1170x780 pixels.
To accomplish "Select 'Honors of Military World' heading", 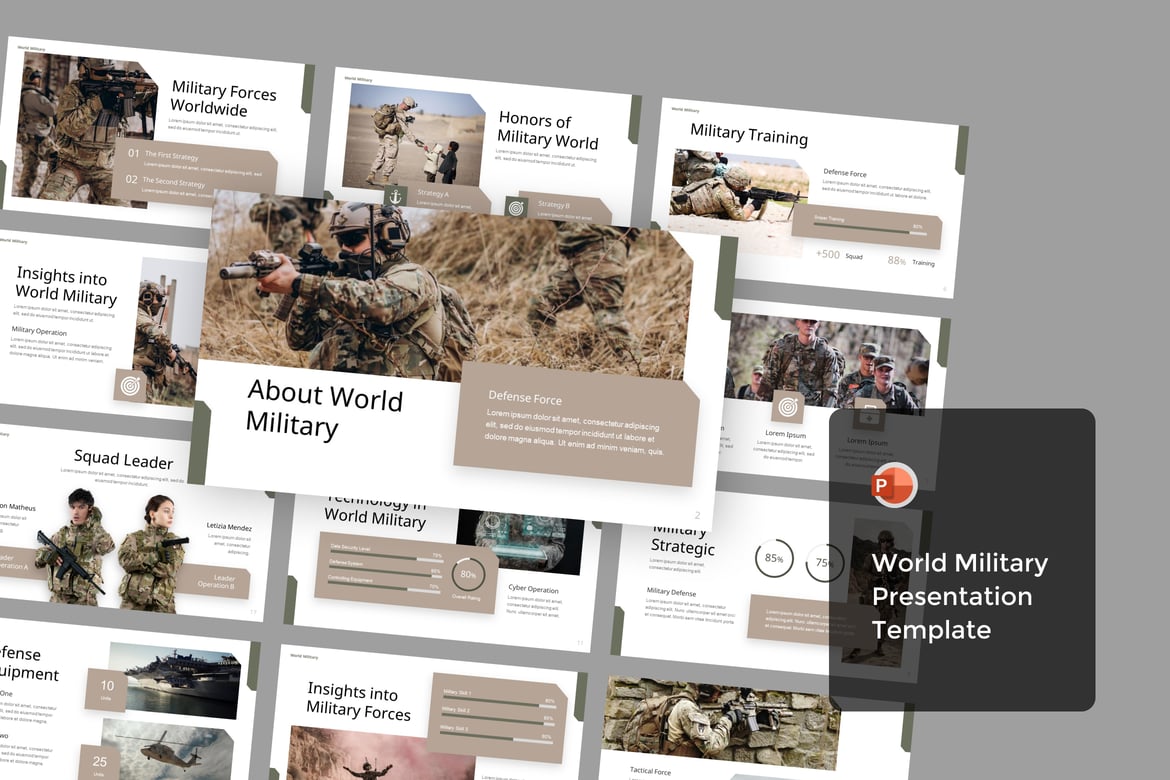I will [x=548, y=130].
